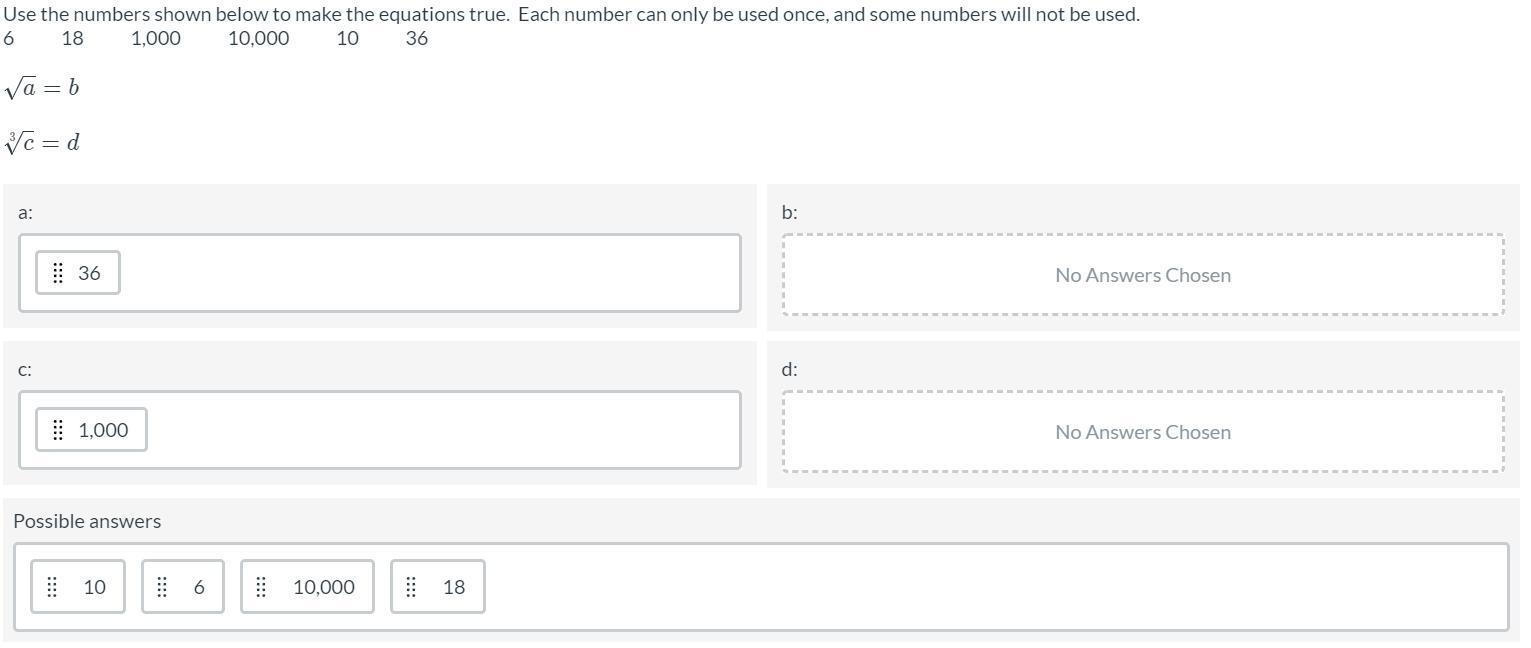
Task: Select the number 1,000 in box c
Action: tap(103, 430)
